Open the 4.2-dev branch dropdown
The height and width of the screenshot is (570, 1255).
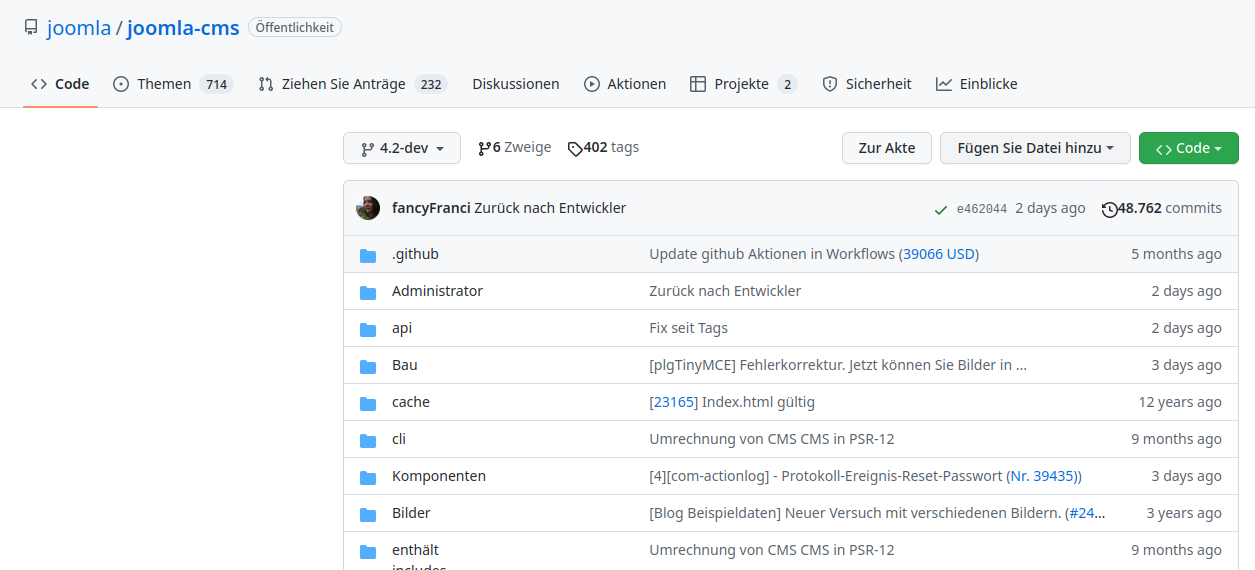[402, 148]
